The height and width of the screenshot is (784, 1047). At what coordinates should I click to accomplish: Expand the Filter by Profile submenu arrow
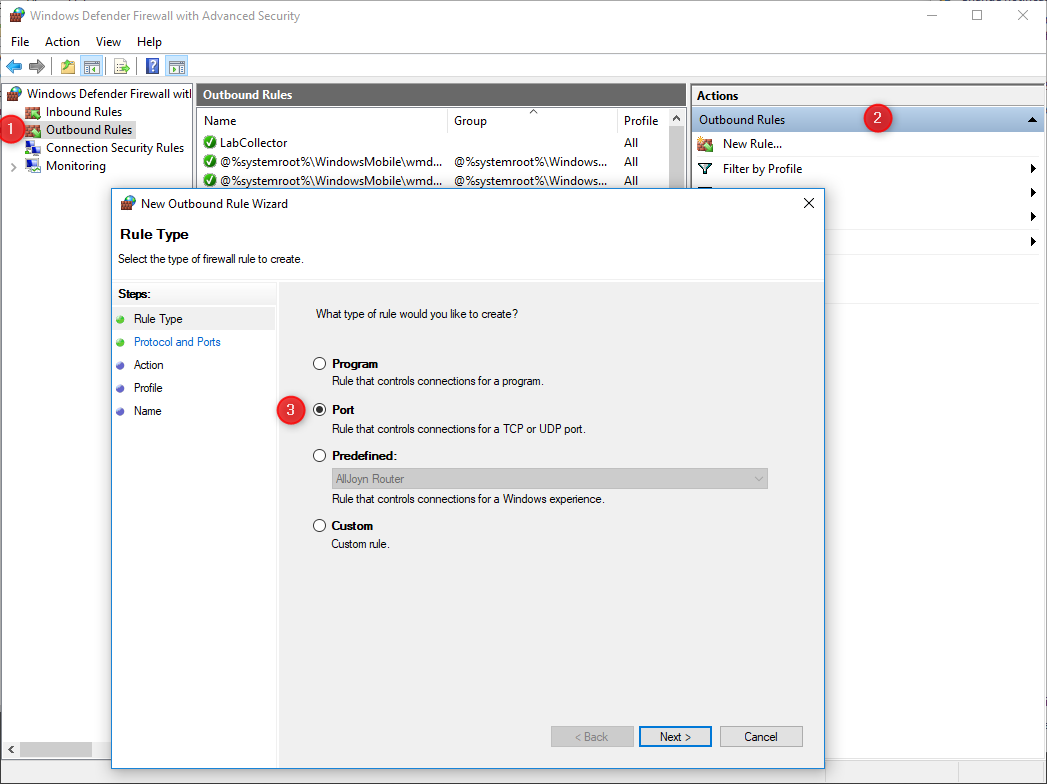click(x=1034, y=168)
